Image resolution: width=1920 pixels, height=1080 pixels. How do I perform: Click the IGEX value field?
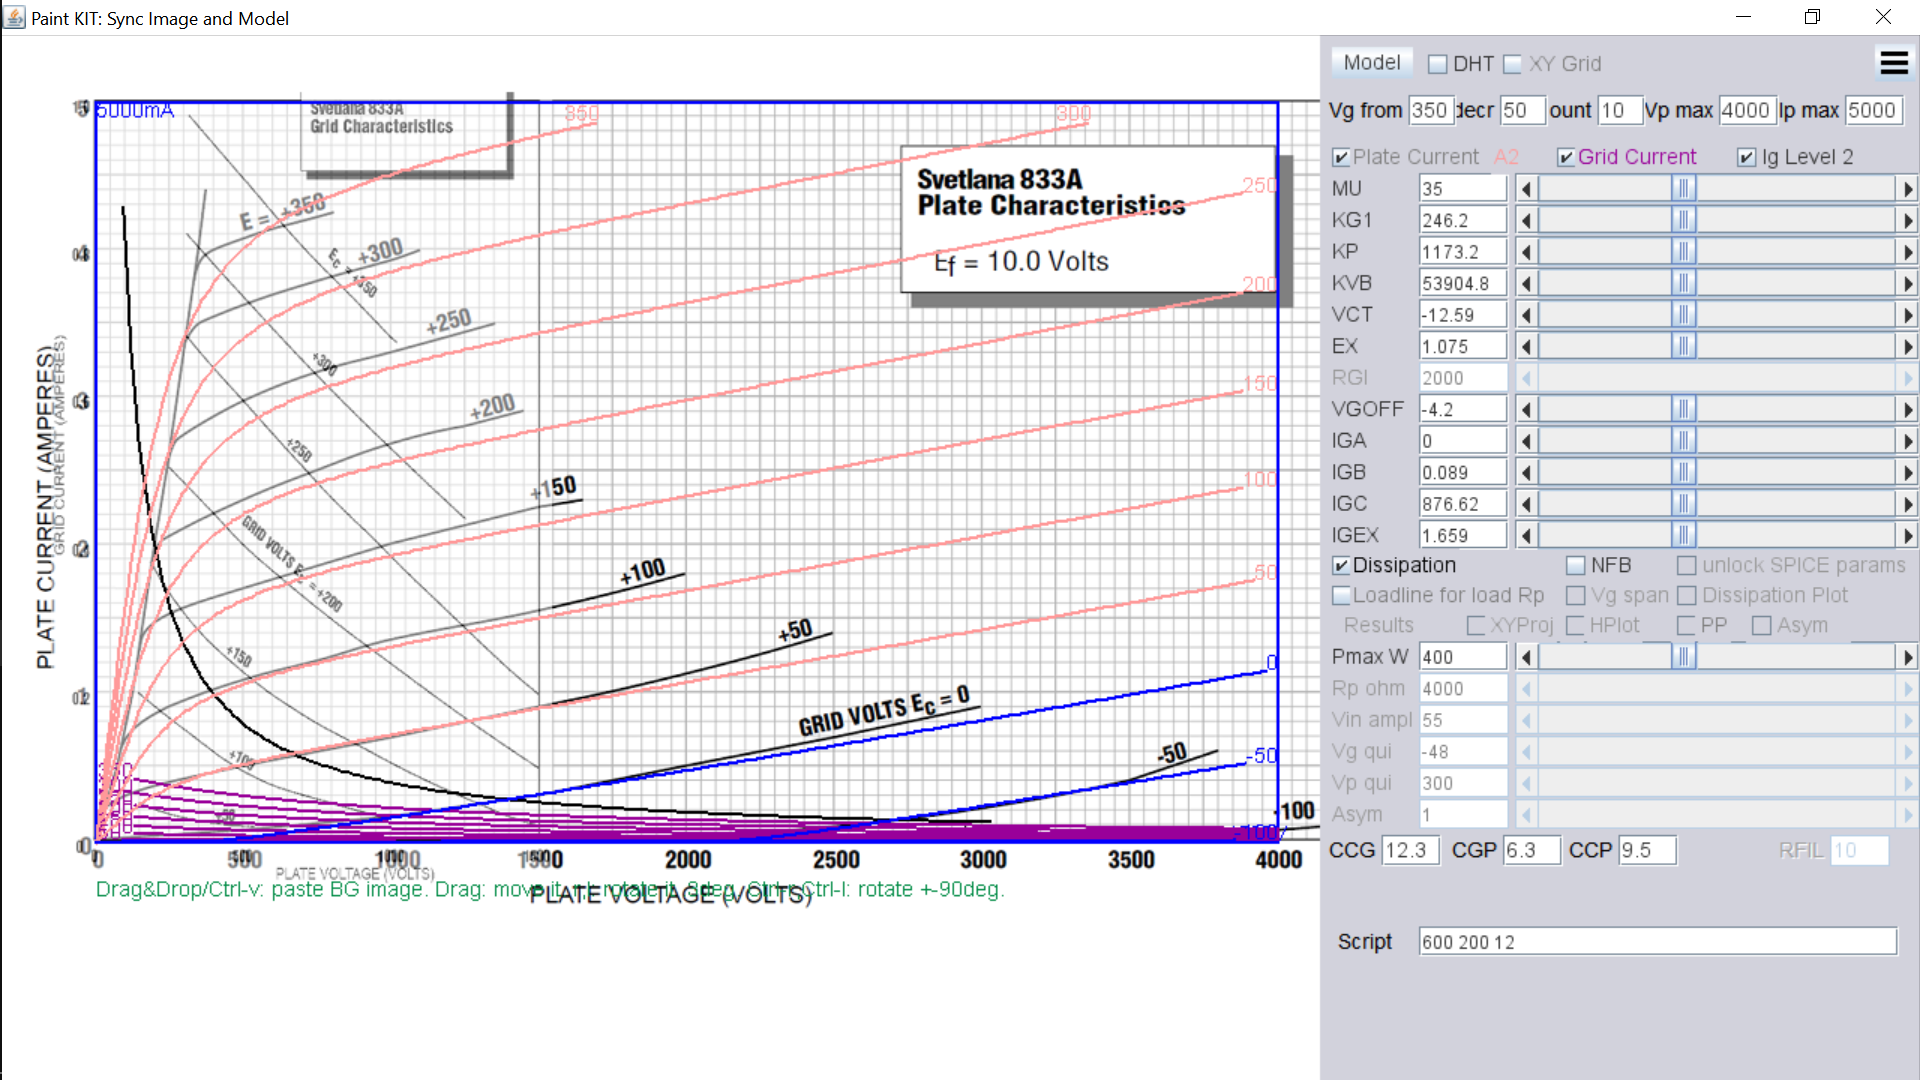click(x=1462, y=535)
